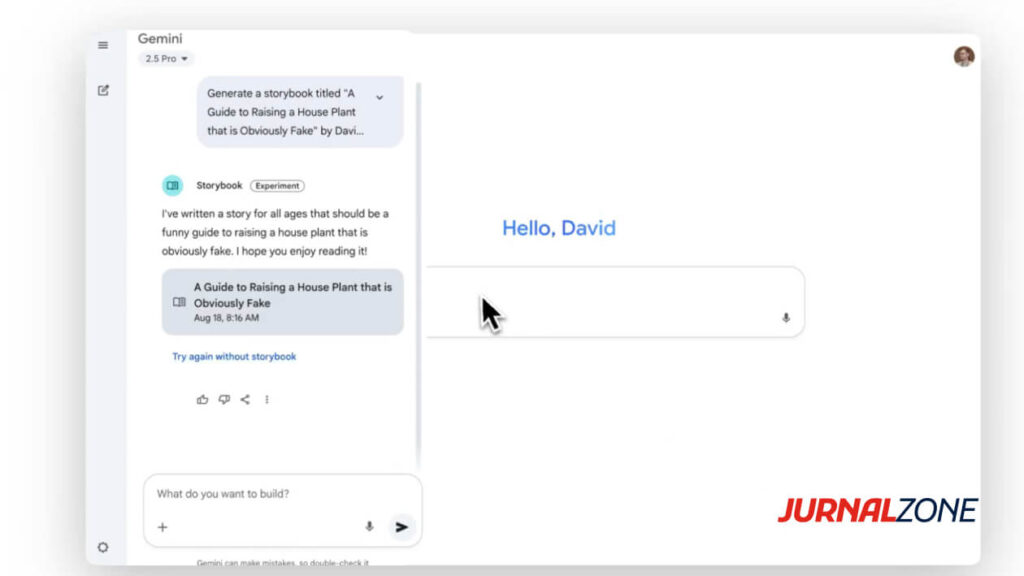Share the Storybook response

245,400
